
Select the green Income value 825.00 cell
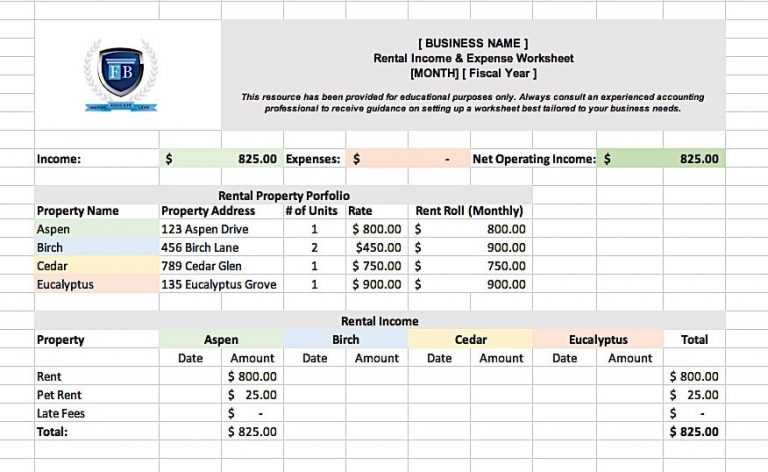pos(221,159)
